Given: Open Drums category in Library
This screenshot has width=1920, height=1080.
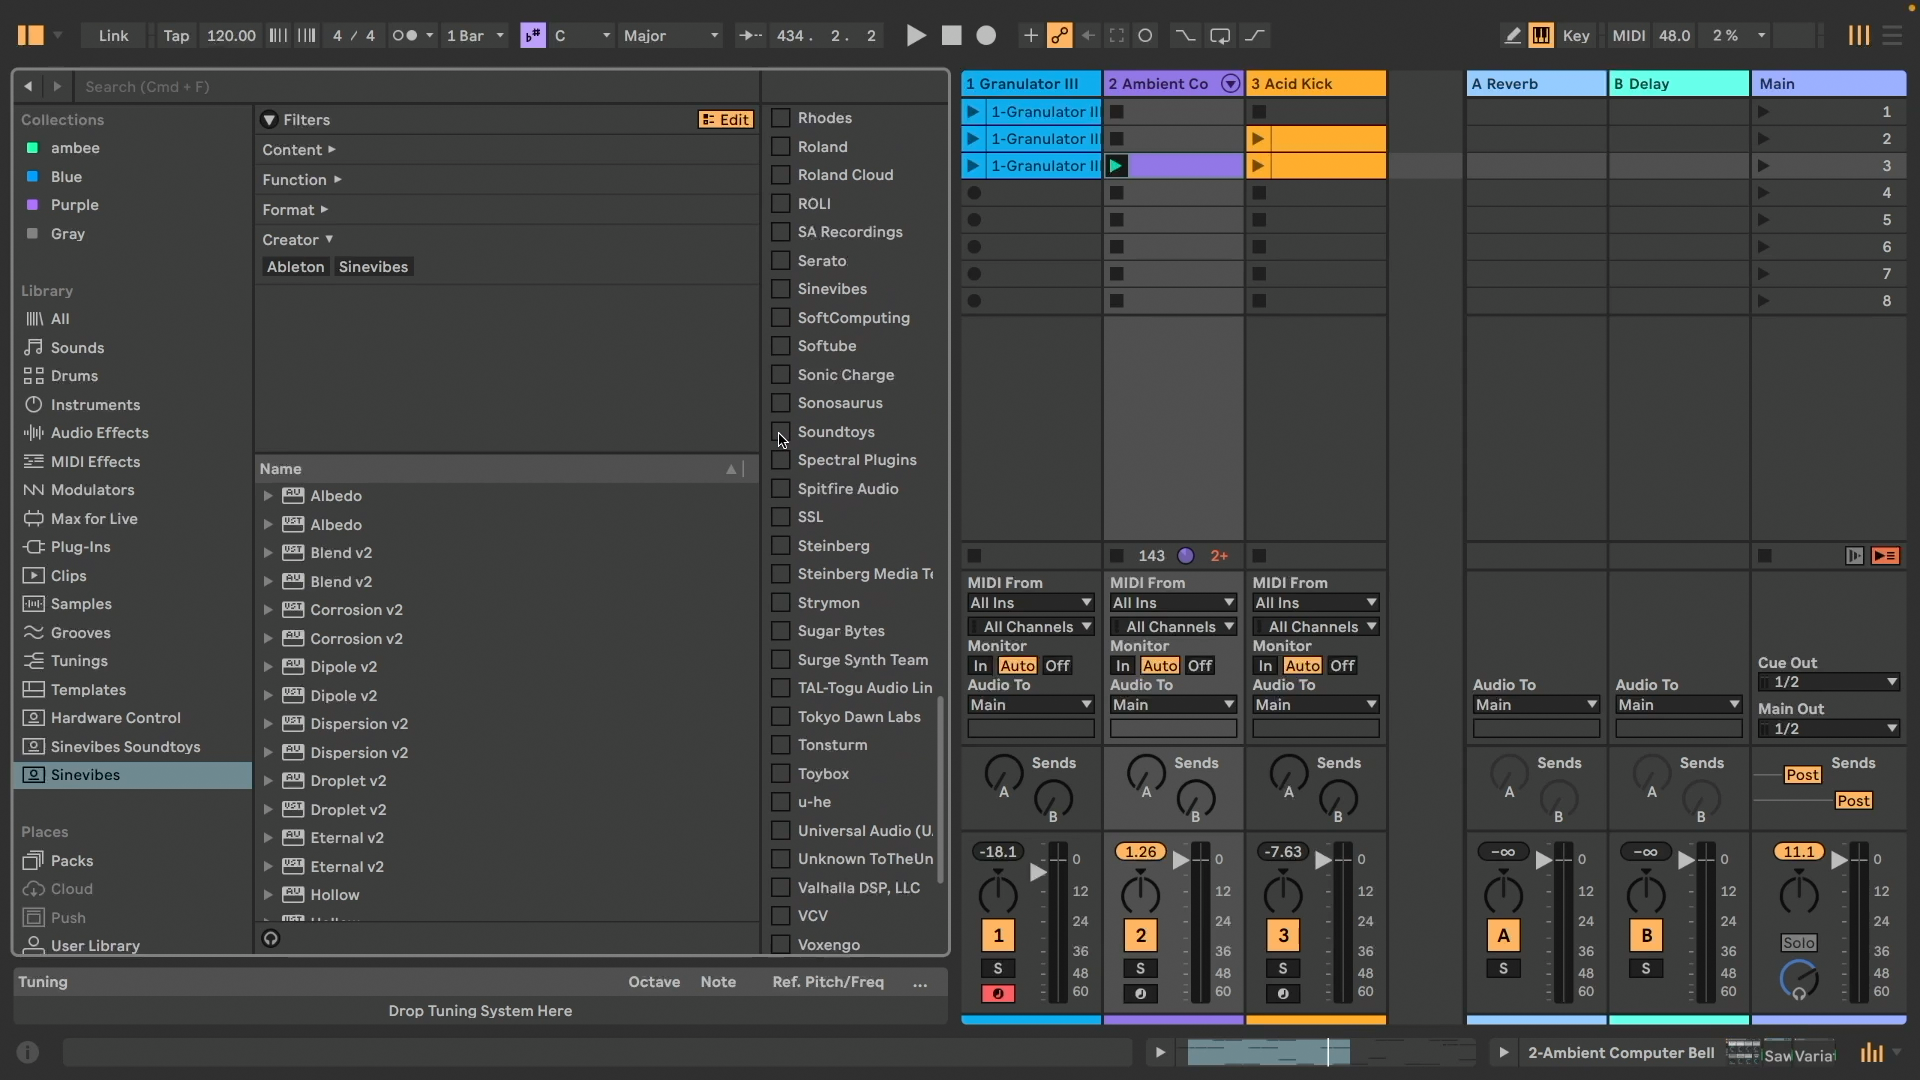Looking at the screenshot, I should pyautogui.click(x=74, y=375).
